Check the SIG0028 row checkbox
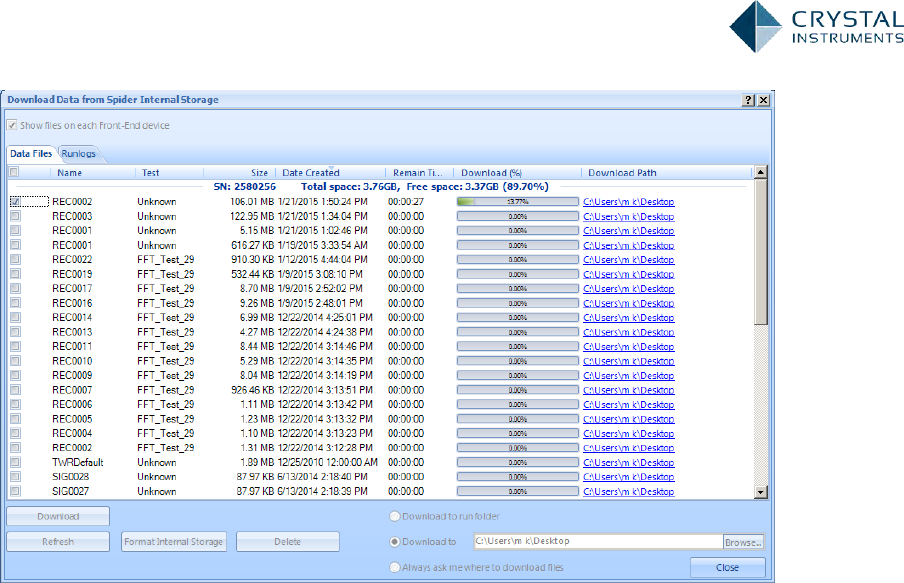 pyautogui.click(x=16, y=476)
